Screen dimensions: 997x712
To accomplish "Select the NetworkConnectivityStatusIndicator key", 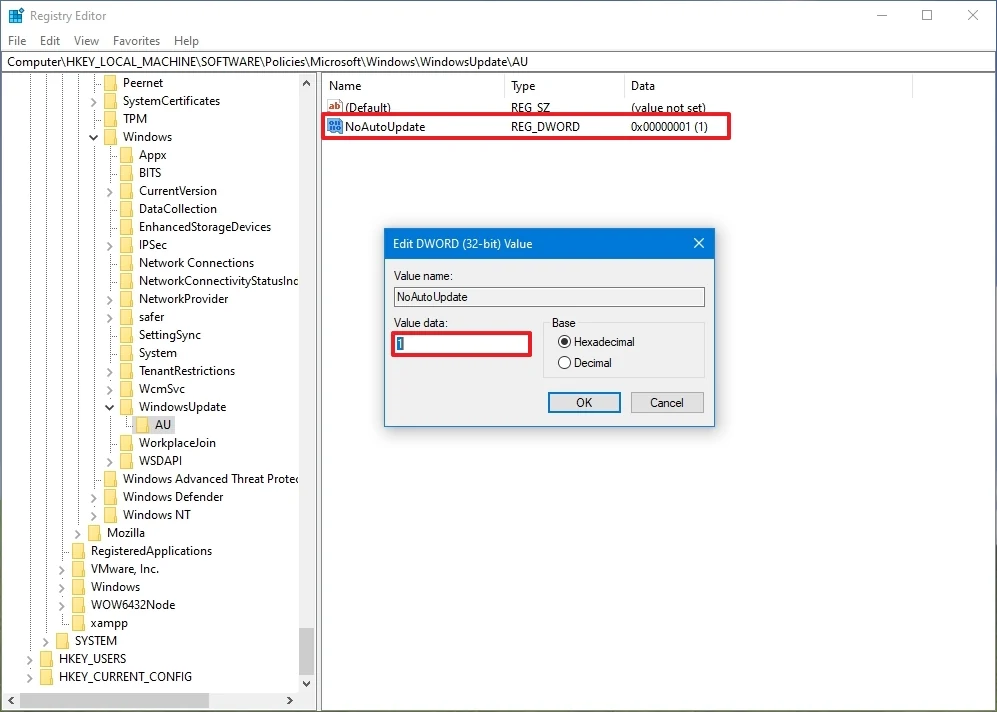I will (x=218, y=281).
